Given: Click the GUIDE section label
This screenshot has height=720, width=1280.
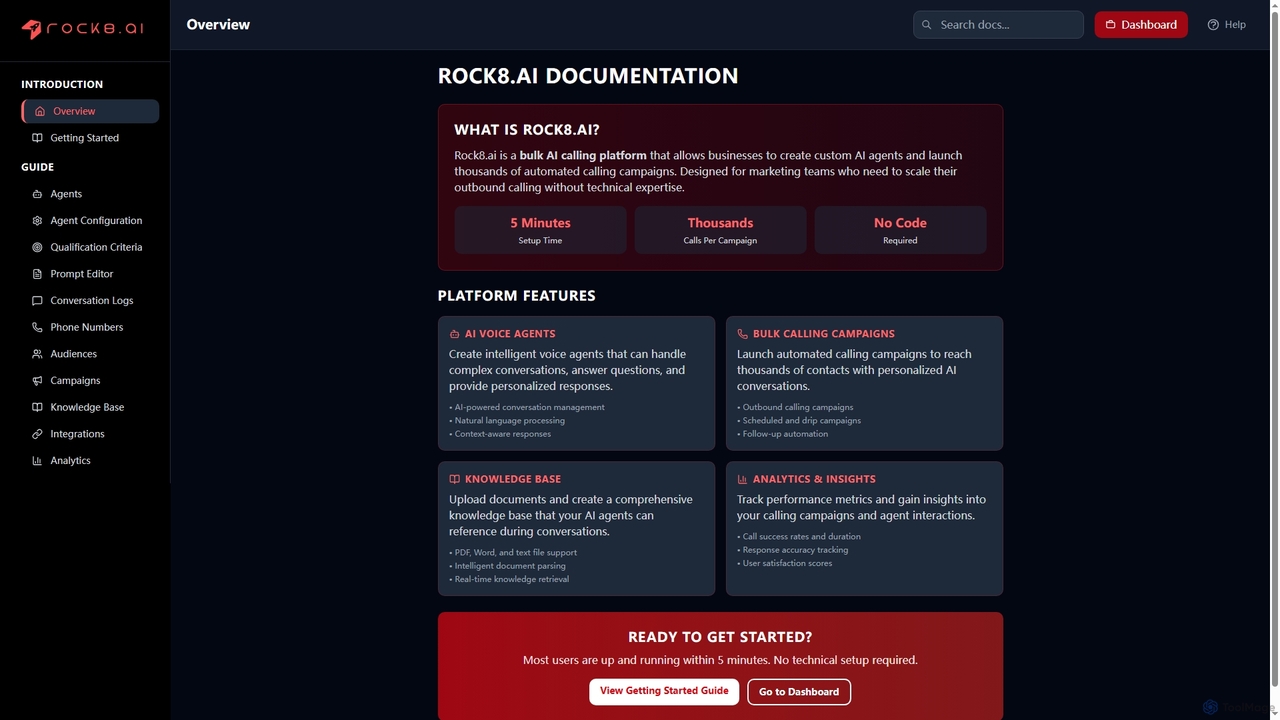Looking at the screenshot, I should tap(38, 167).
